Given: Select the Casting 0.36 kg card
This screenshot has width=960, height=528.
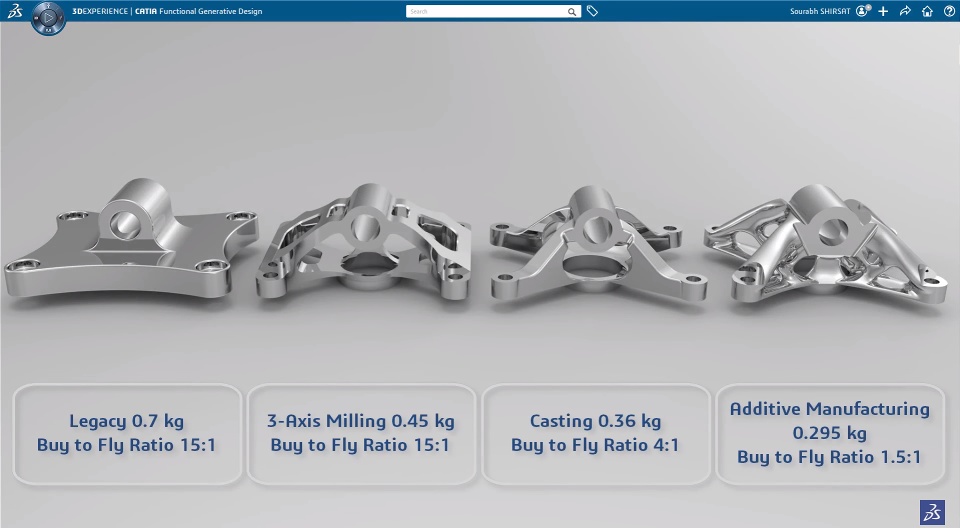Looking at the screenshot, I should [x=596, y=434].
